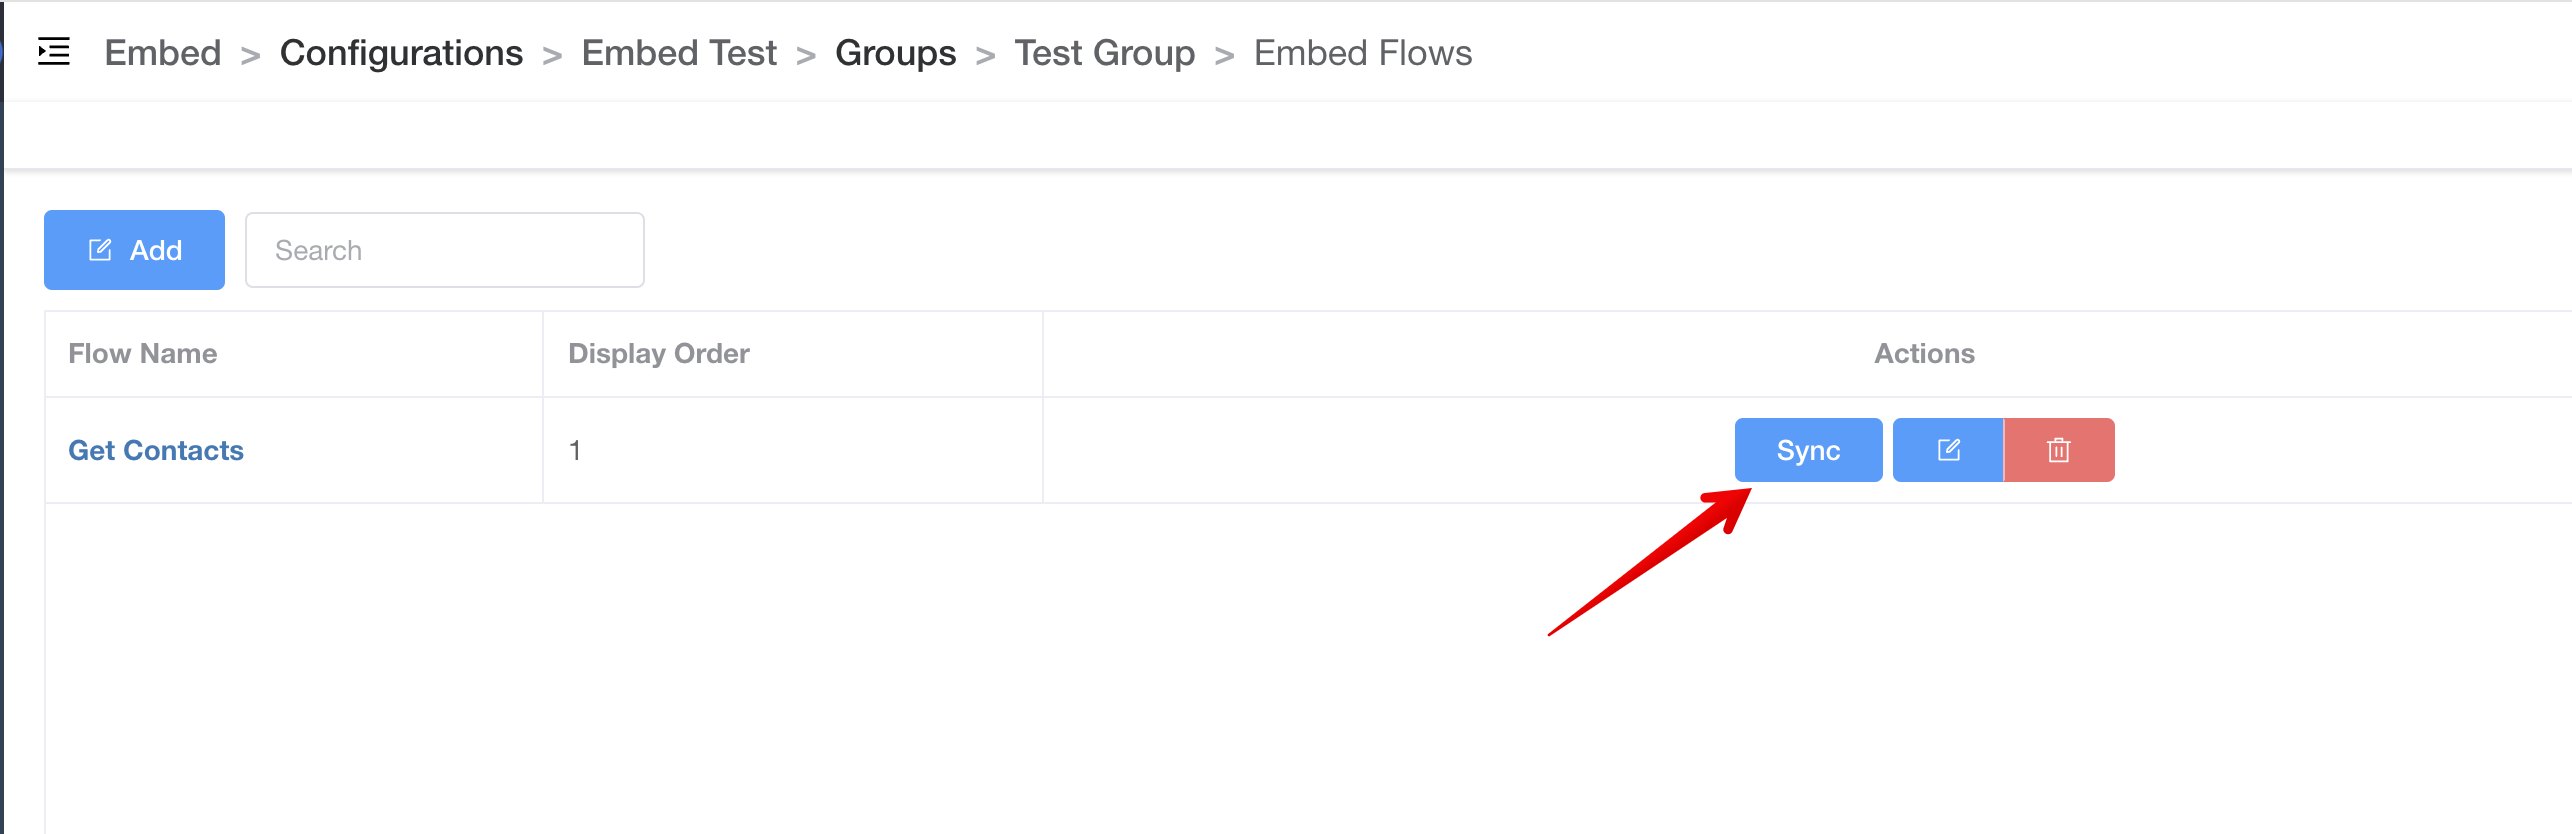Navigate to Configurations breadcrumb

401,53
